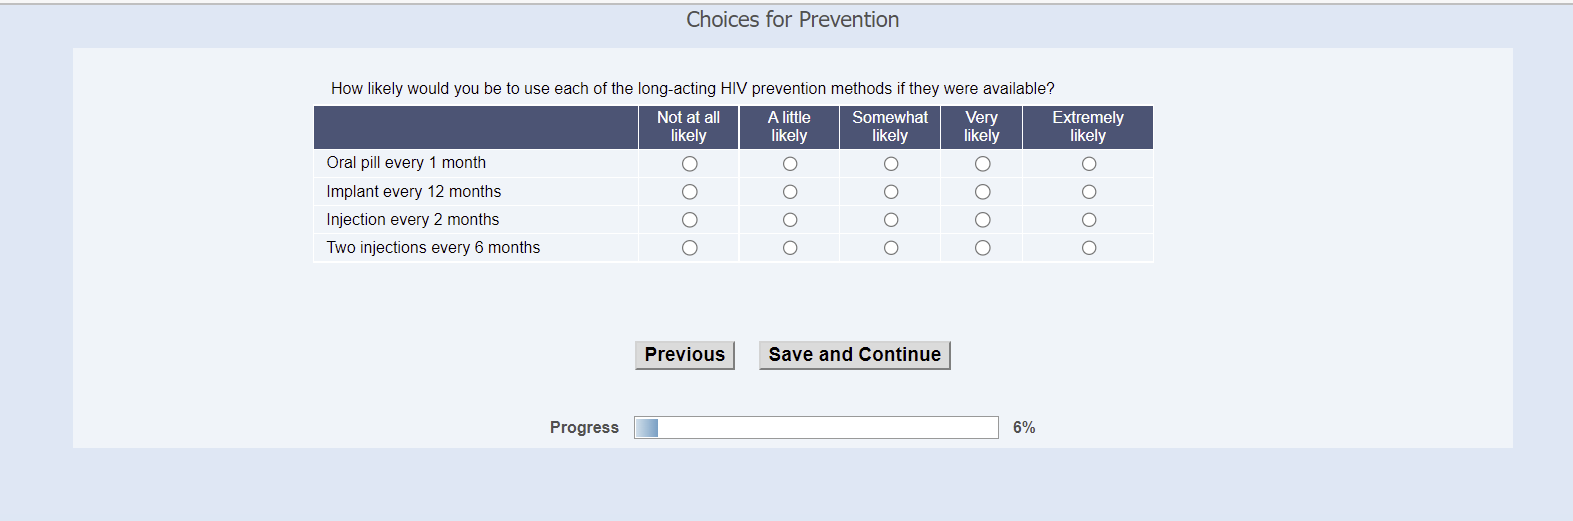Choose 'Very likely' for Injection every 2 months
This screenshot has width=1573, height=521.
tap(983, 220)
